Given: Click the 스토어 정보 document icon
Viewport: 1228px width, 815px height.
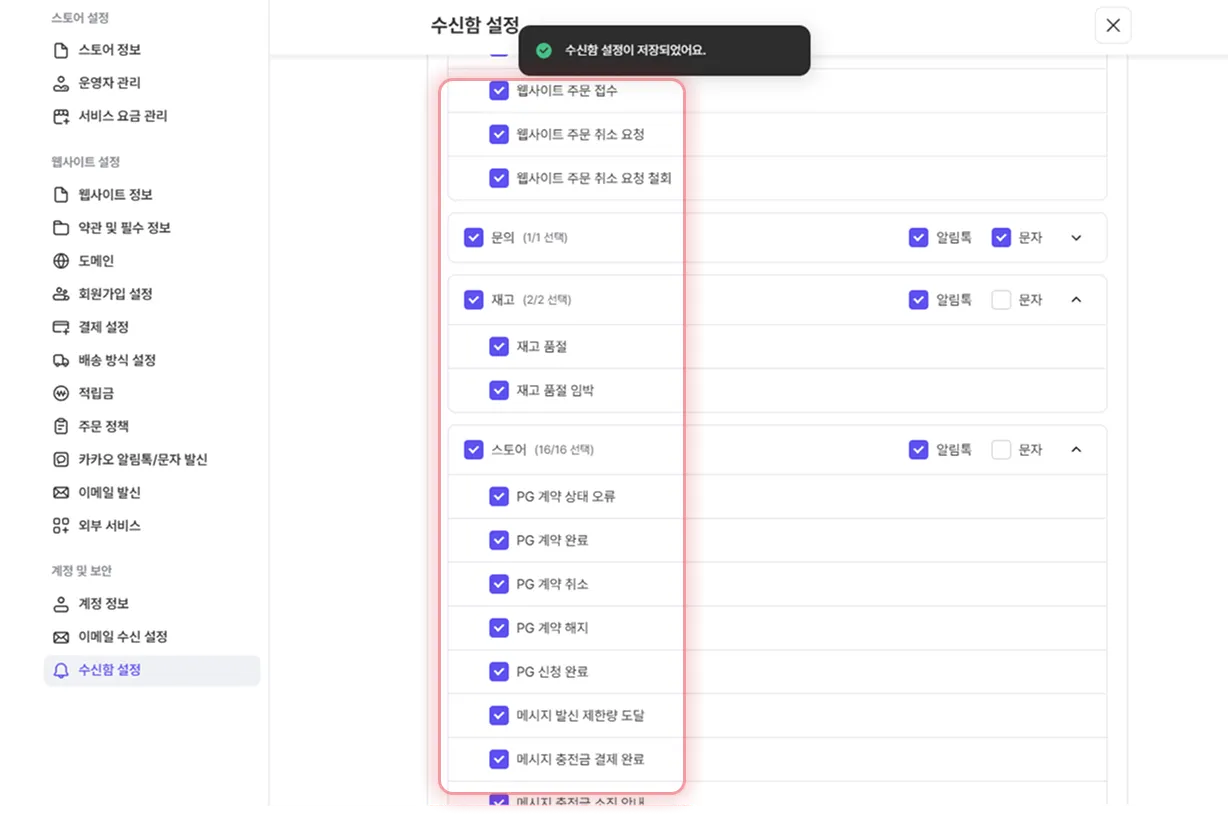Looking at the screenshot, I should (x=61, y=50).
